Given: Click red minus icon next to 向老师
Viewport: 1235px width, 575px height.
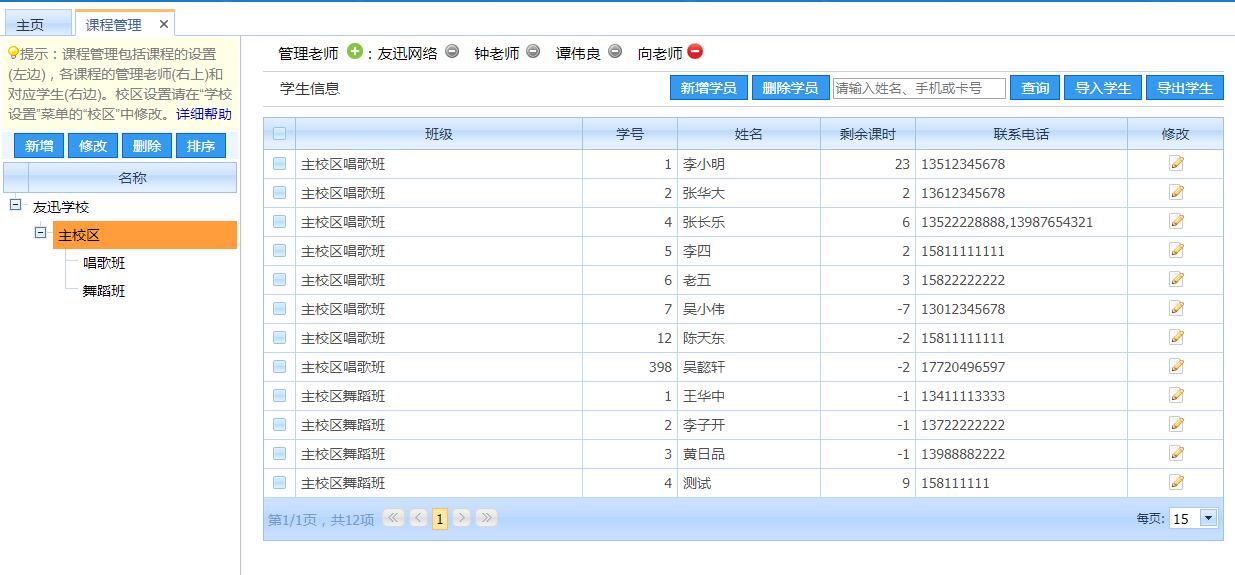Looking at the screenshot, I should [x=695, y=52].
